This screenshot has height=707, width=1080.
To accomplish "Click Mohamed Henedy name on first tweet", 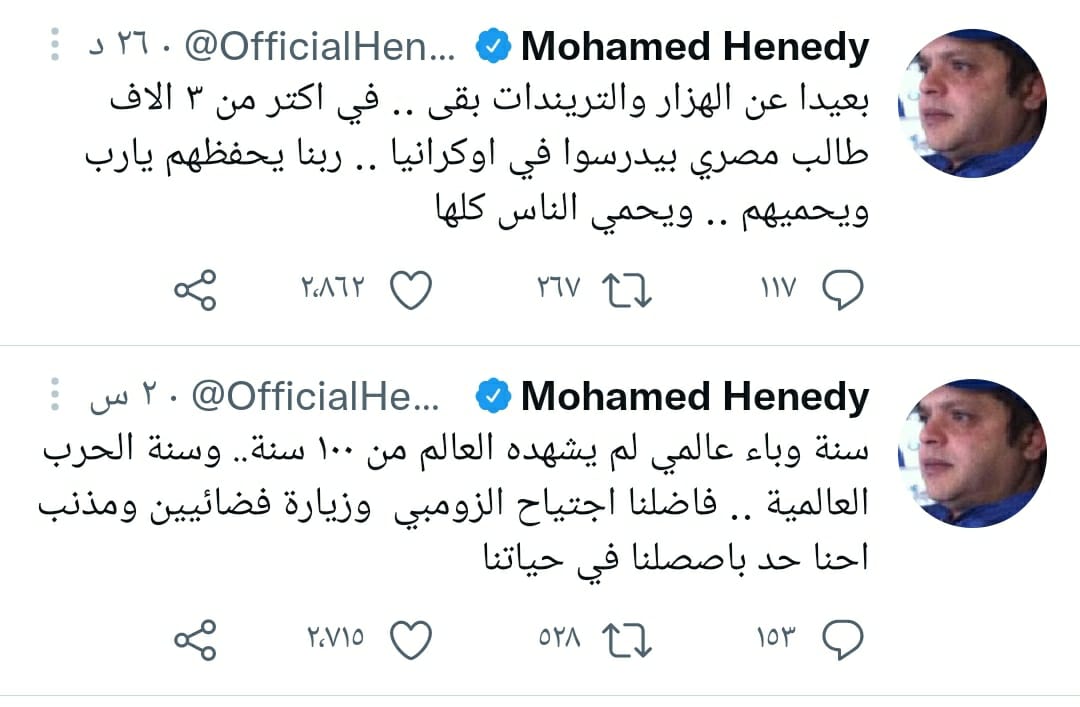I will tap(694, 47).
